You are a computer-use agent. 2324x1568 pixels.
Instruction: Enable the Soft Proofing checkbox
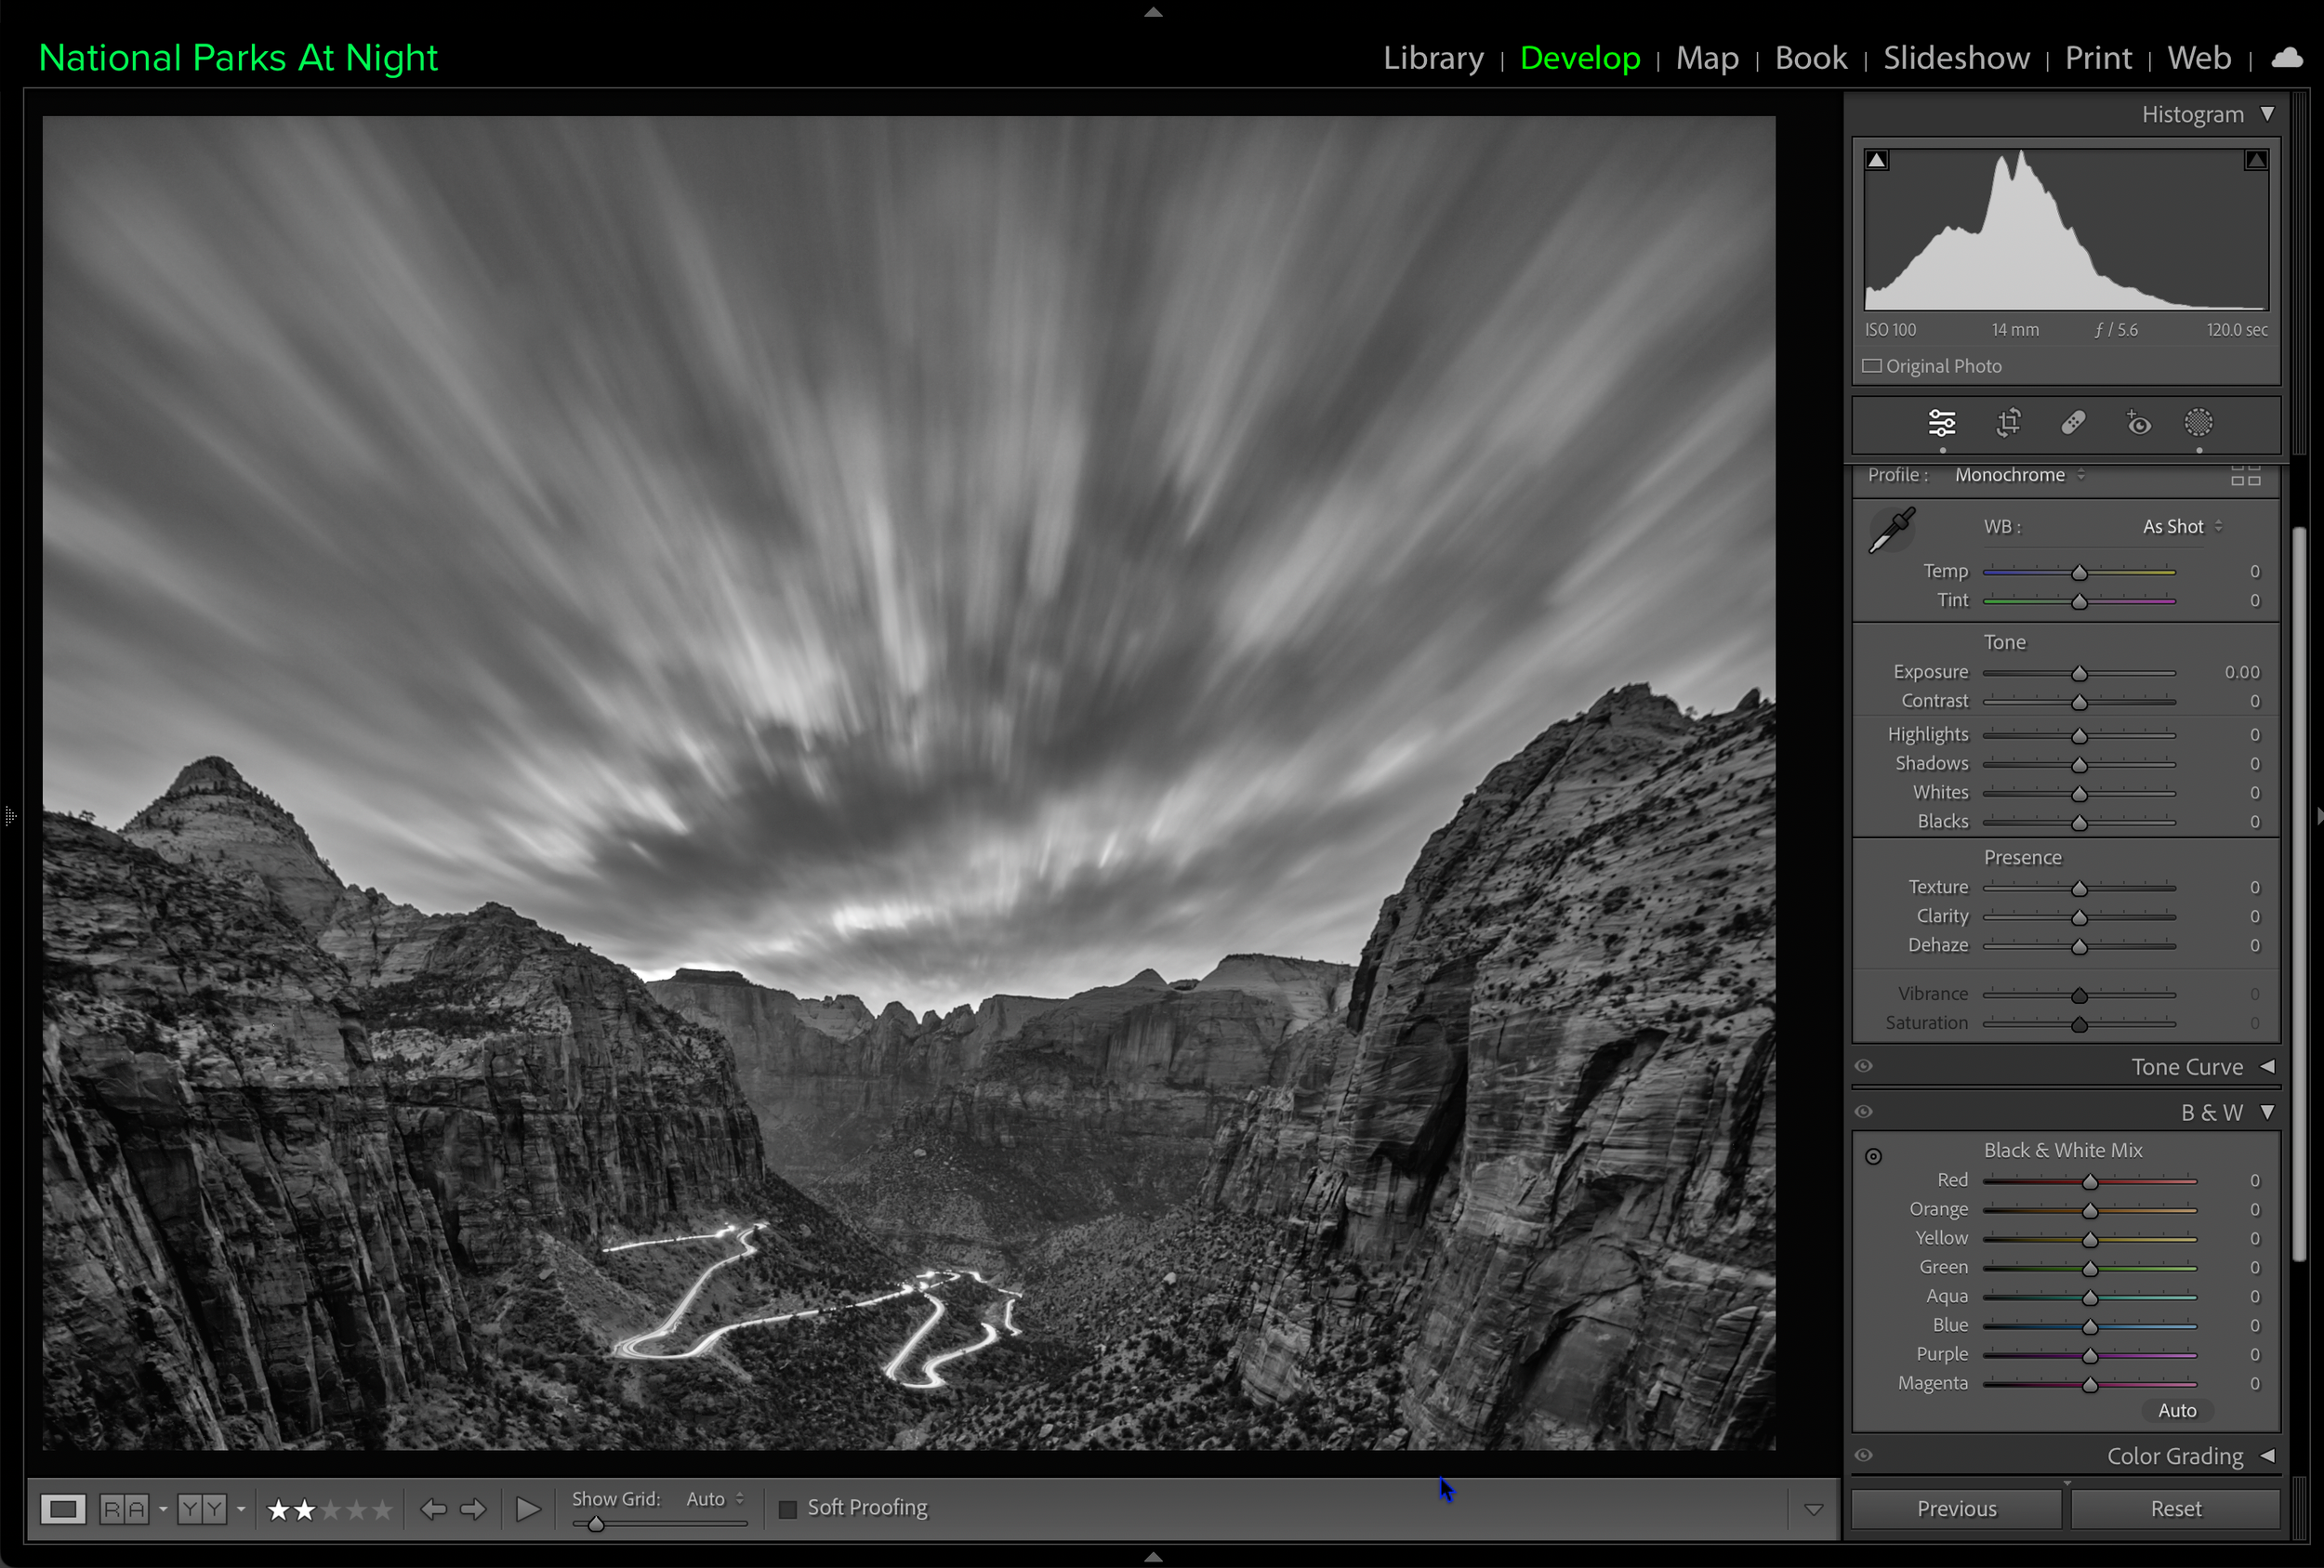point(788,1508)
